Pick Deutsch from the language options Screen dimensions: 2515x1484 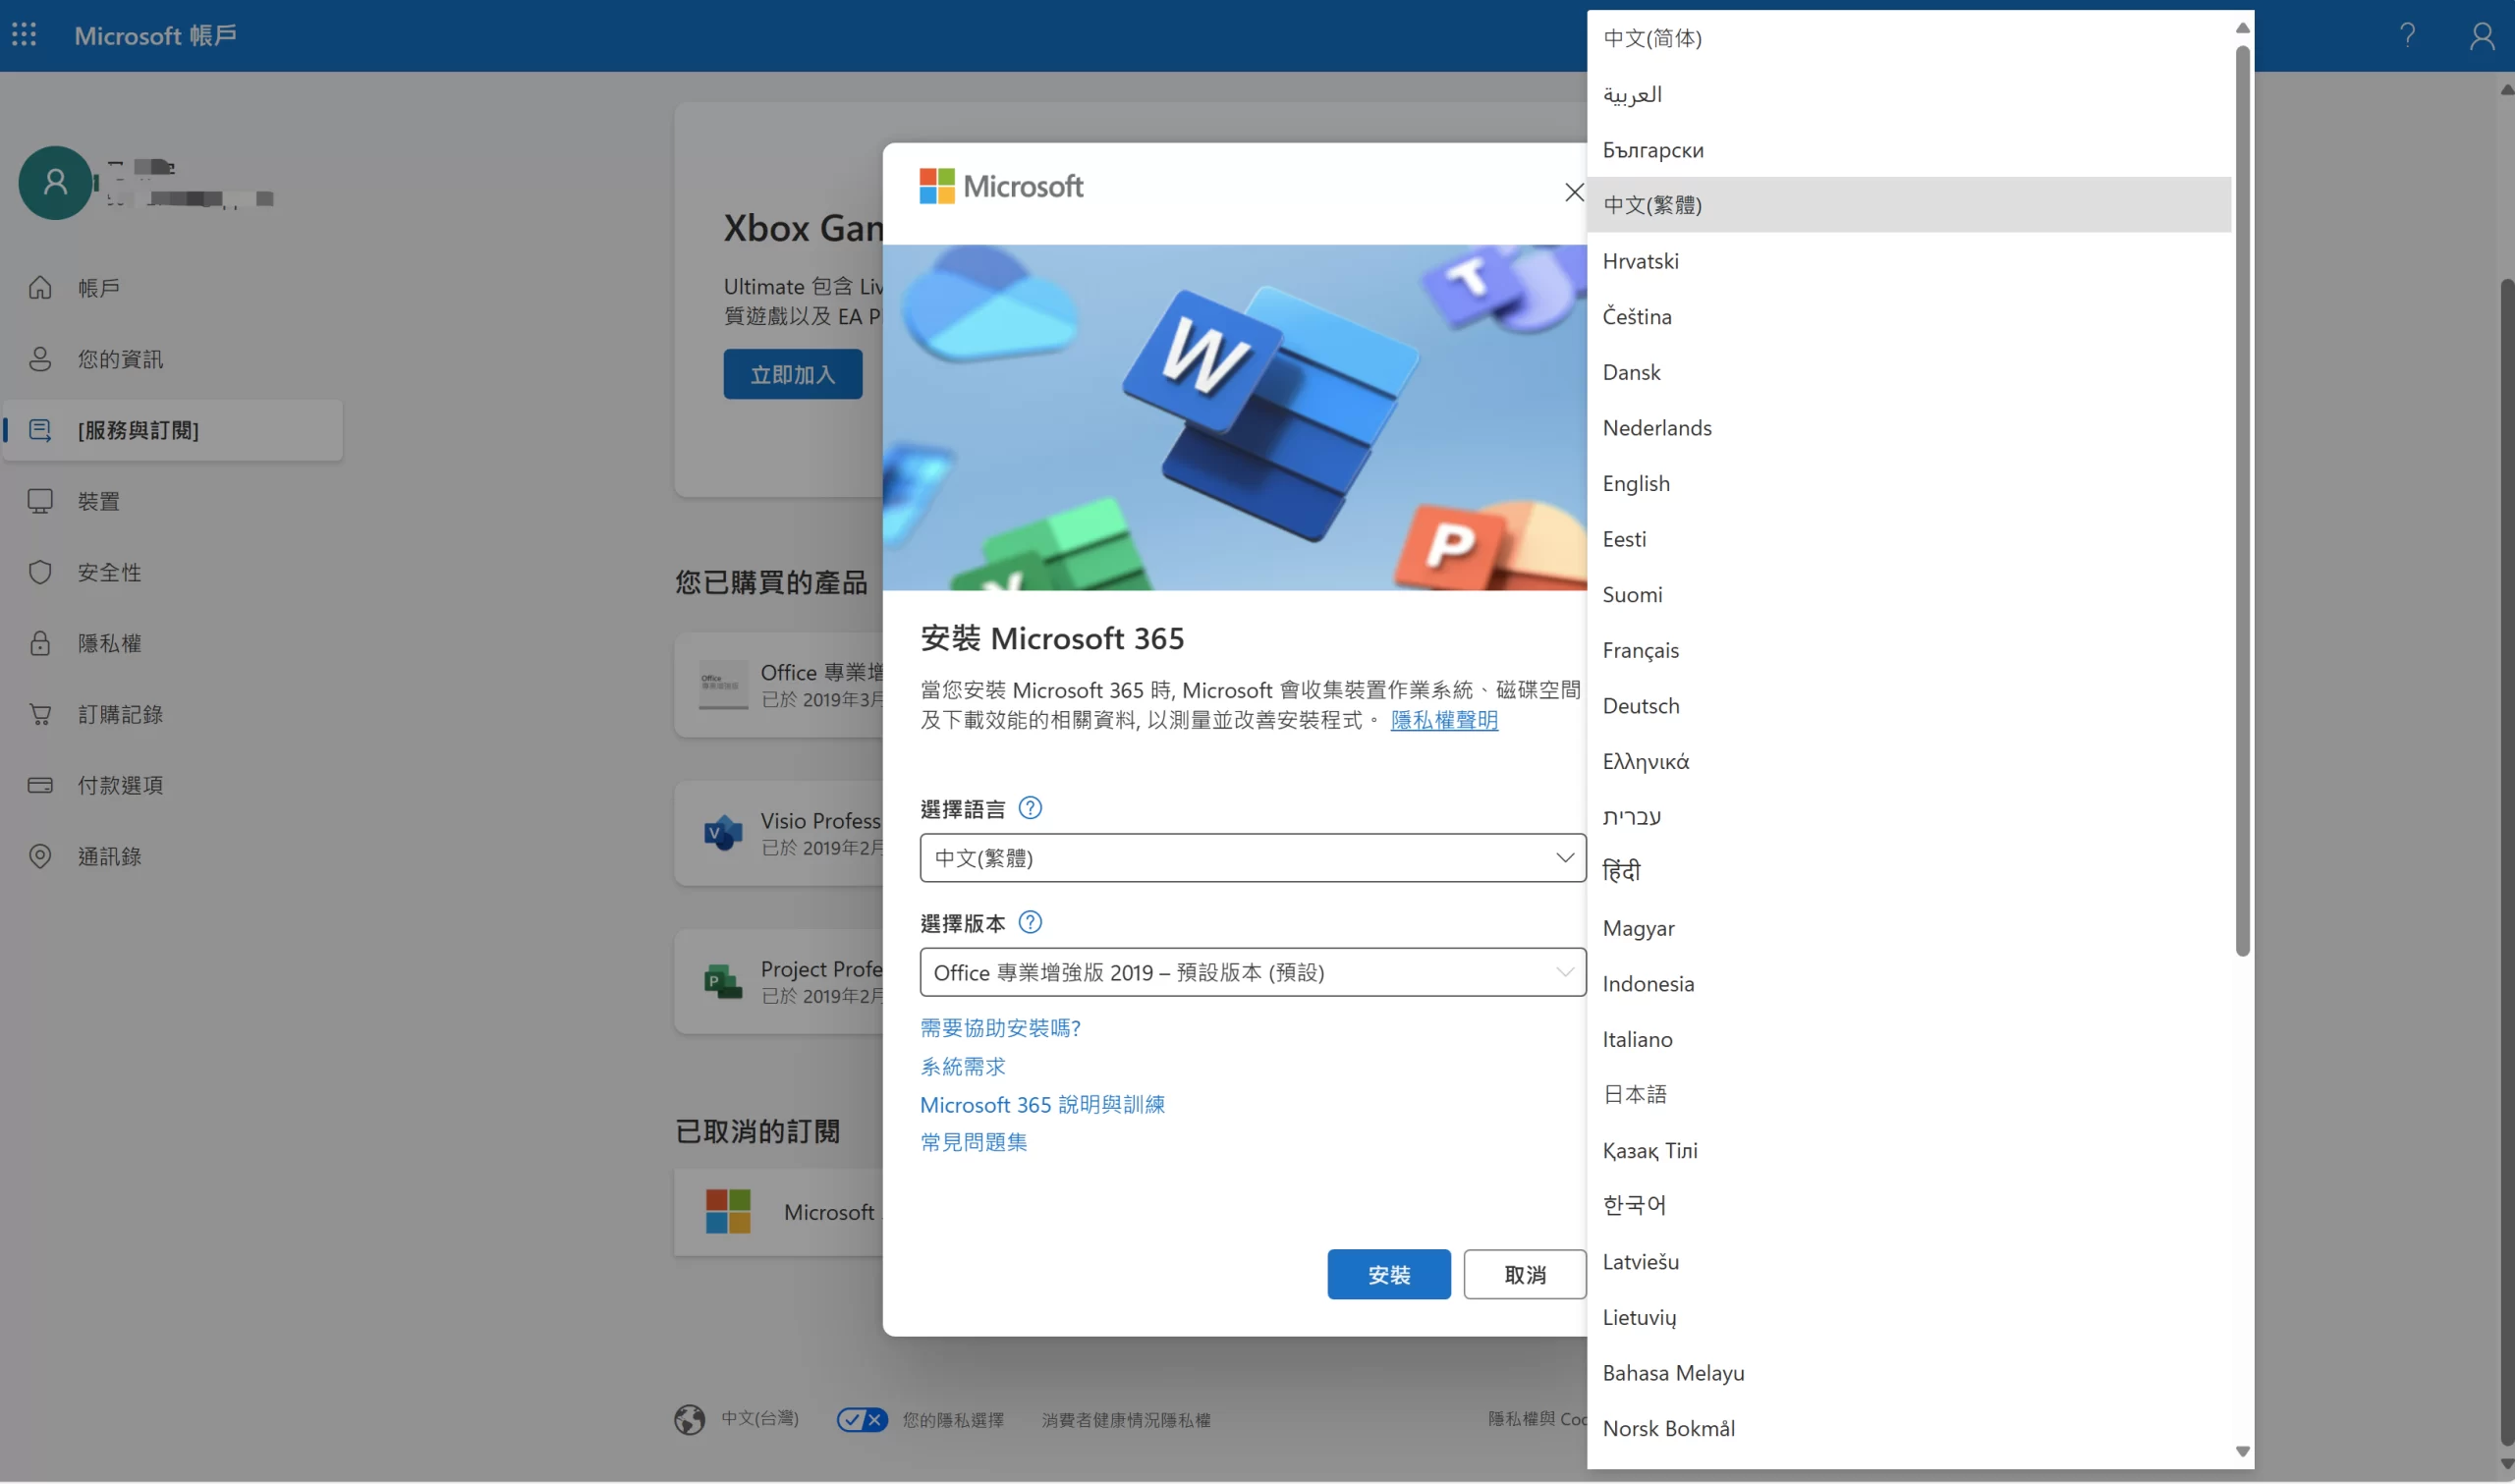click(1641, 706)
